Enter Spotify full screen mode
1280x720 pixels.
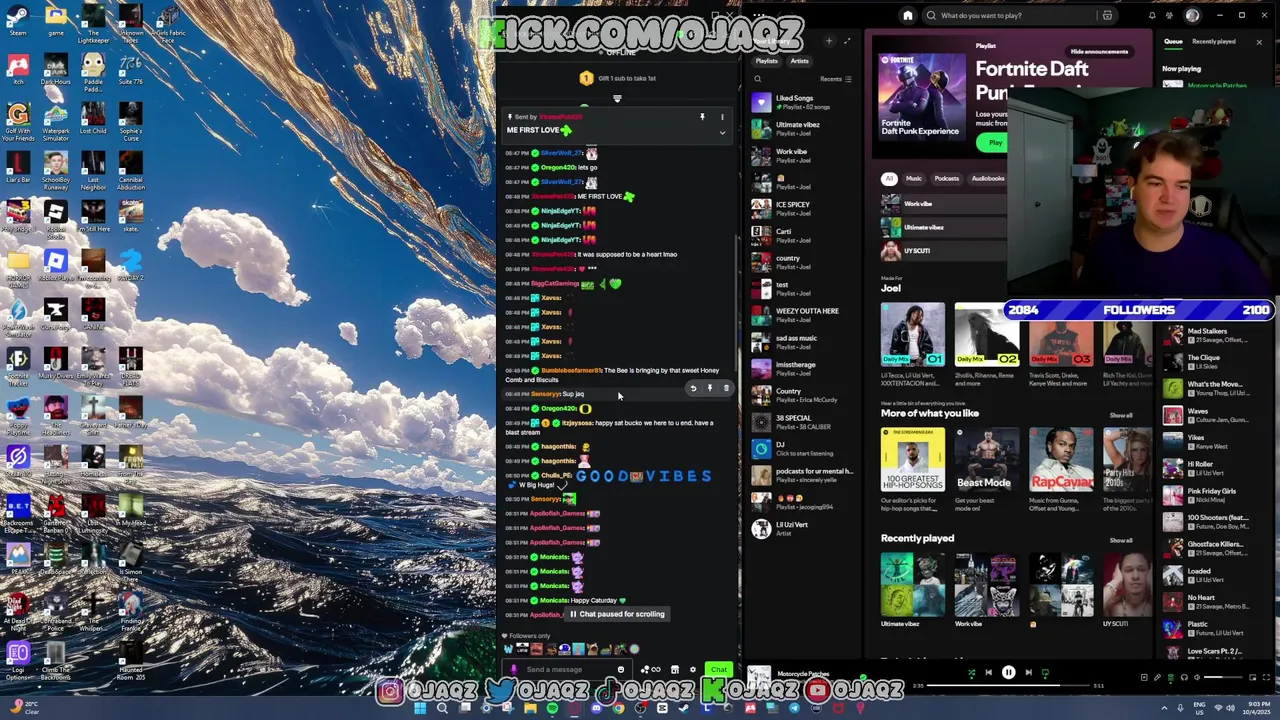point(1266,677)
